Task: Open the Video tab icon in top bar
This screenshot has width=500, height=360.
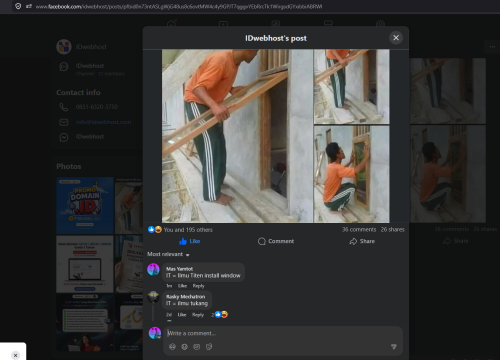Action: [223, 23]
